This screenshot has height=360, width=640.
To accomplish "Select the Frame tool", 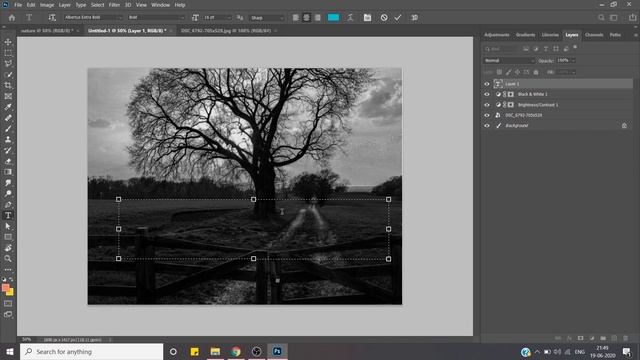I will pyautogui.click(x=8, y=96).
